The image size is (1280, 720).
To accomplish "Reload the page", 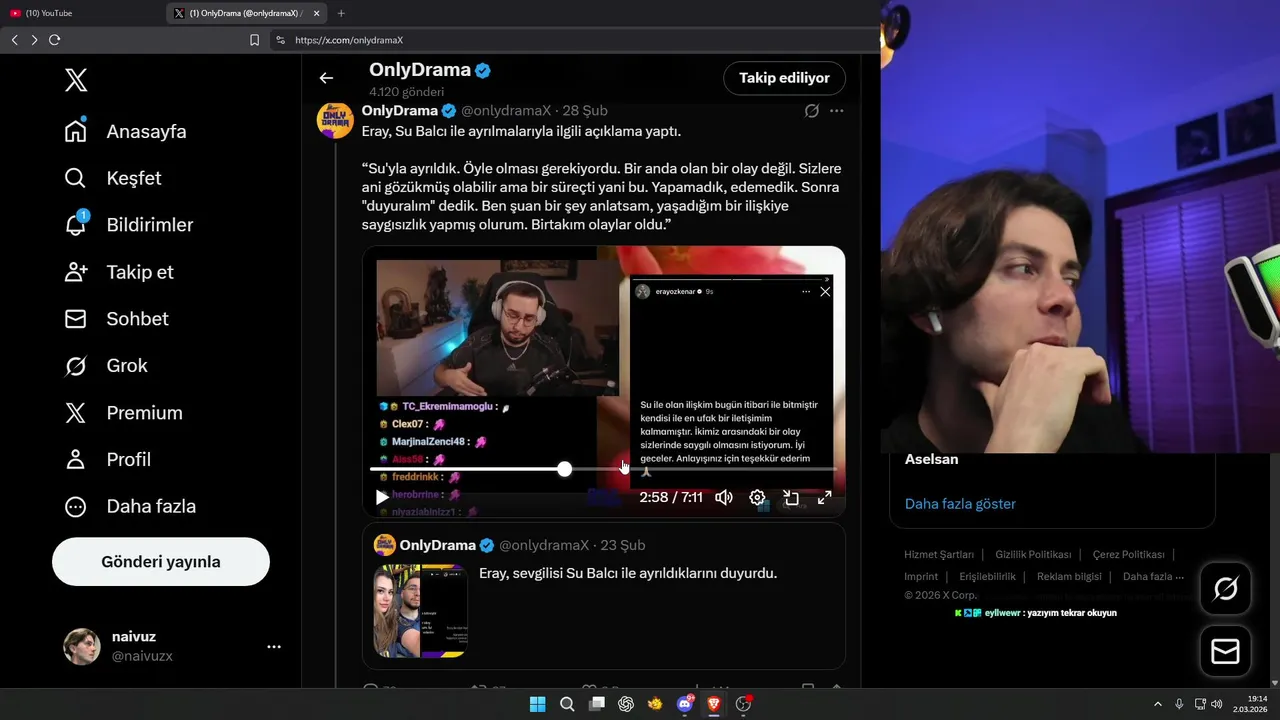I will [x=54, y=40].
